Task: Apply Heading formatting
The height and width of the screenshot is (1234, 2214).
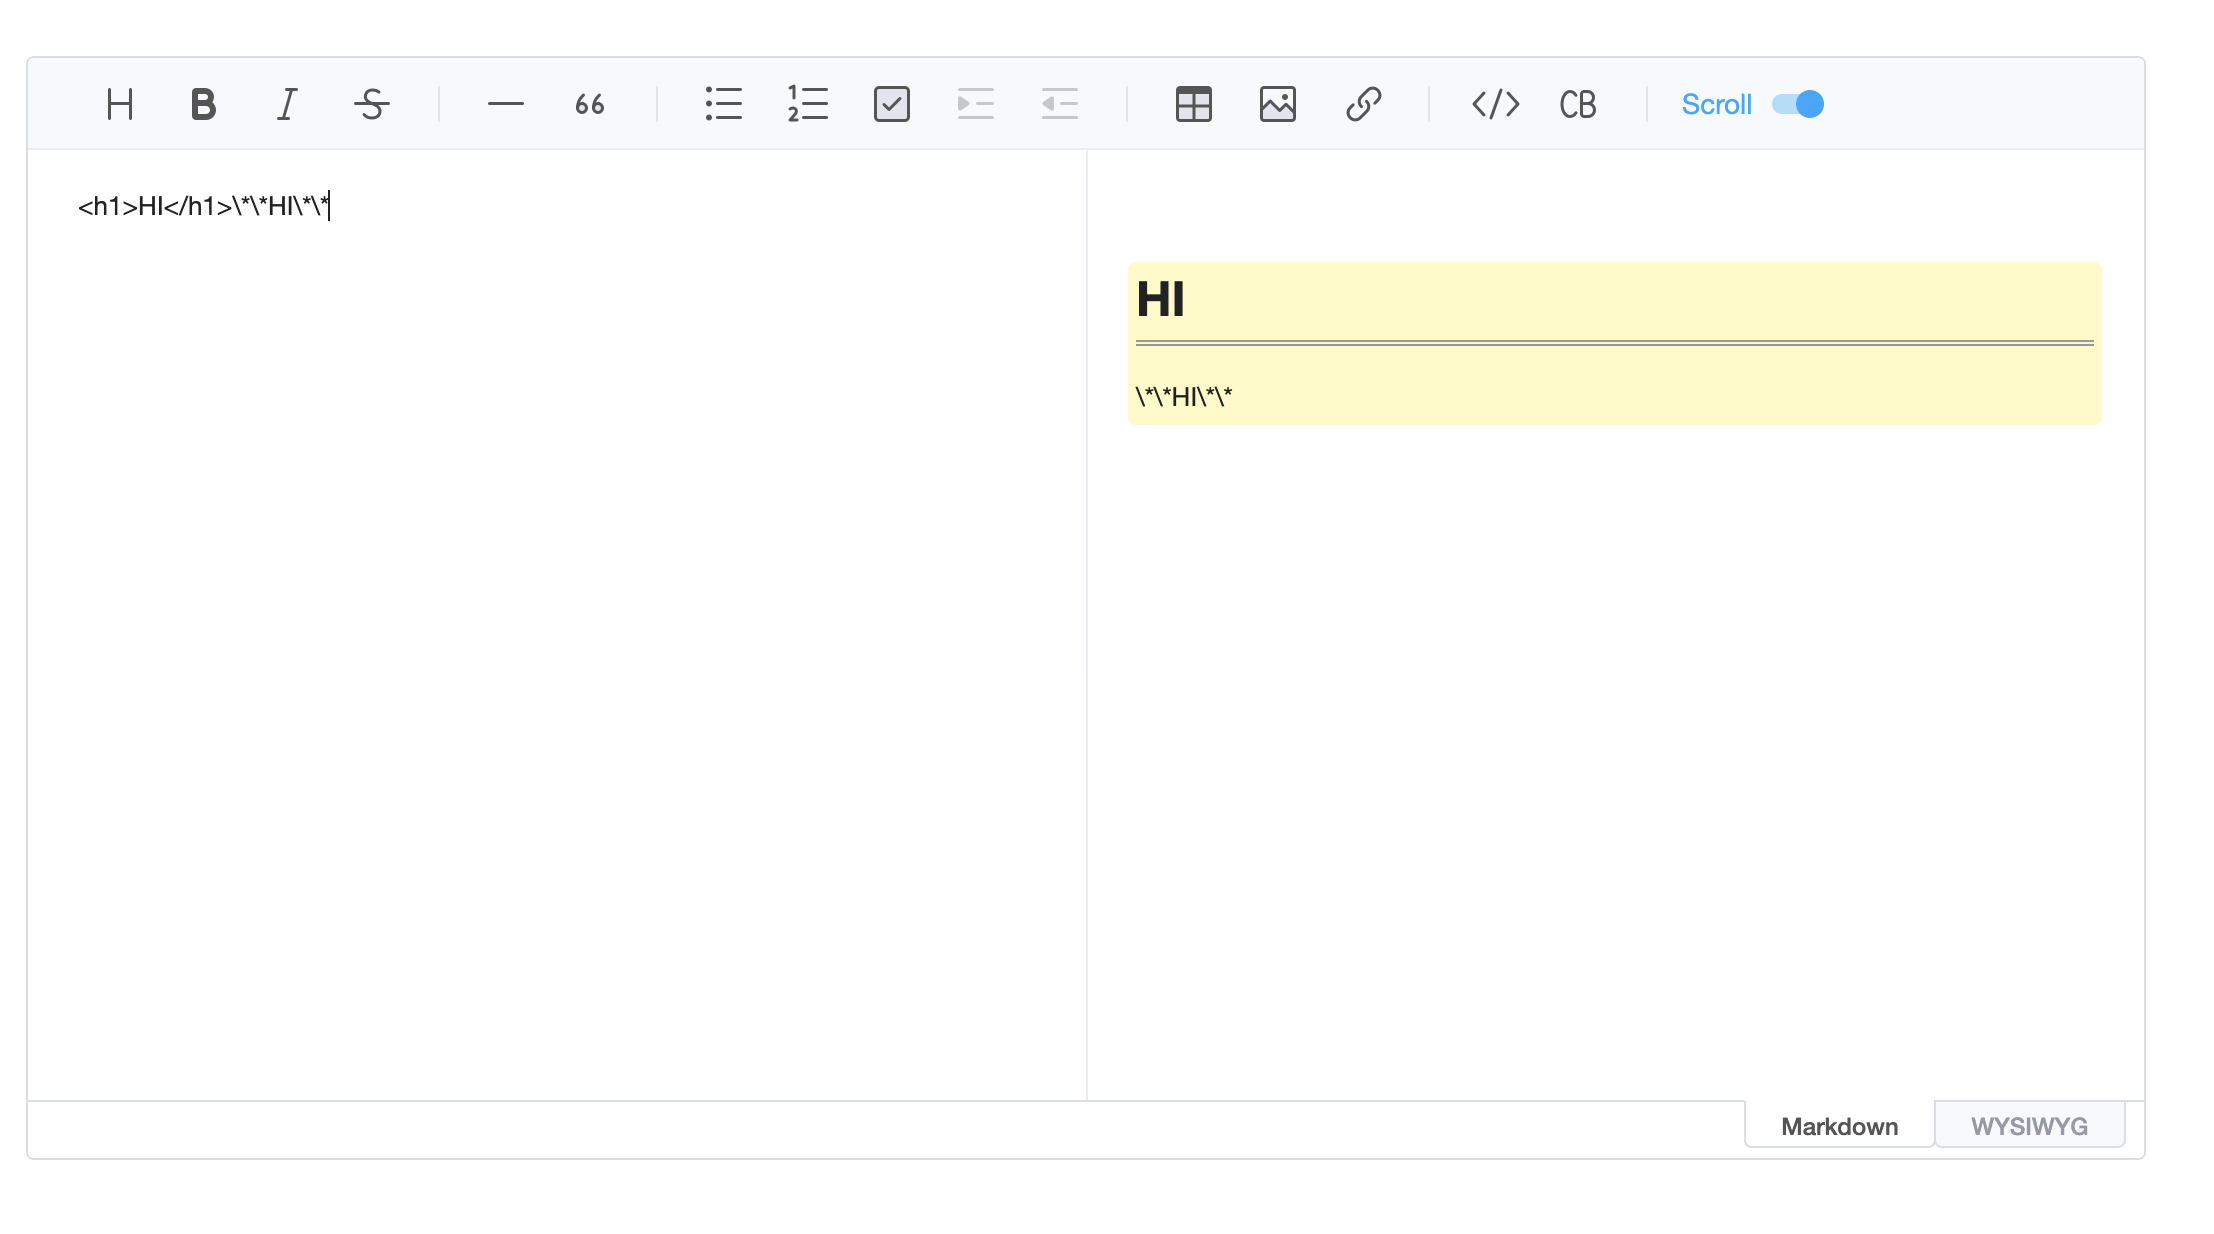Action: (118, 104)
